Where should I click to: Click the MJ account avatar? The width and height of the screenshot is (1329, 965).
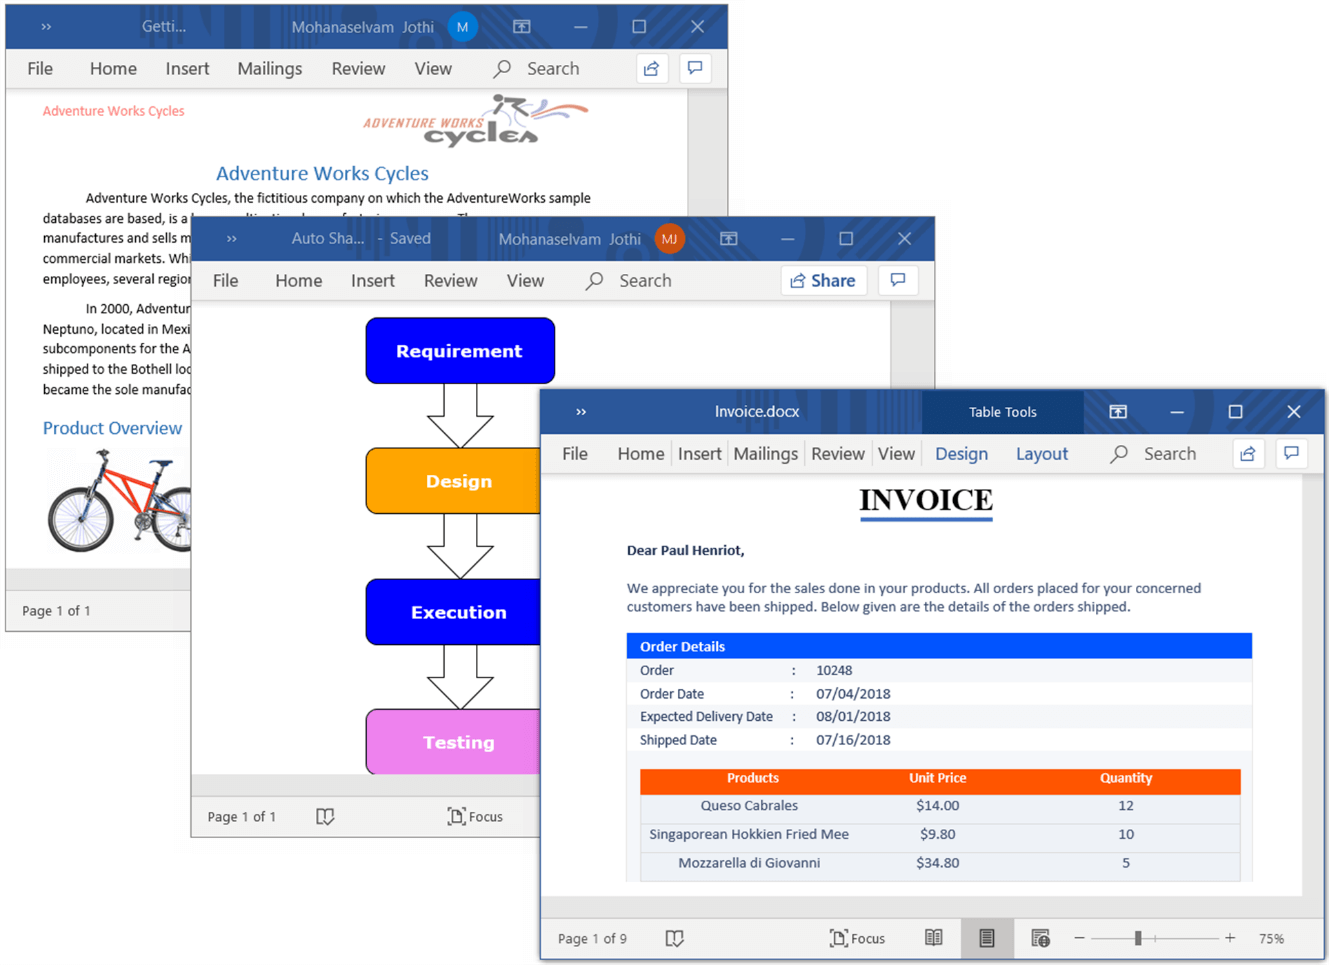[x=669, y=239]
